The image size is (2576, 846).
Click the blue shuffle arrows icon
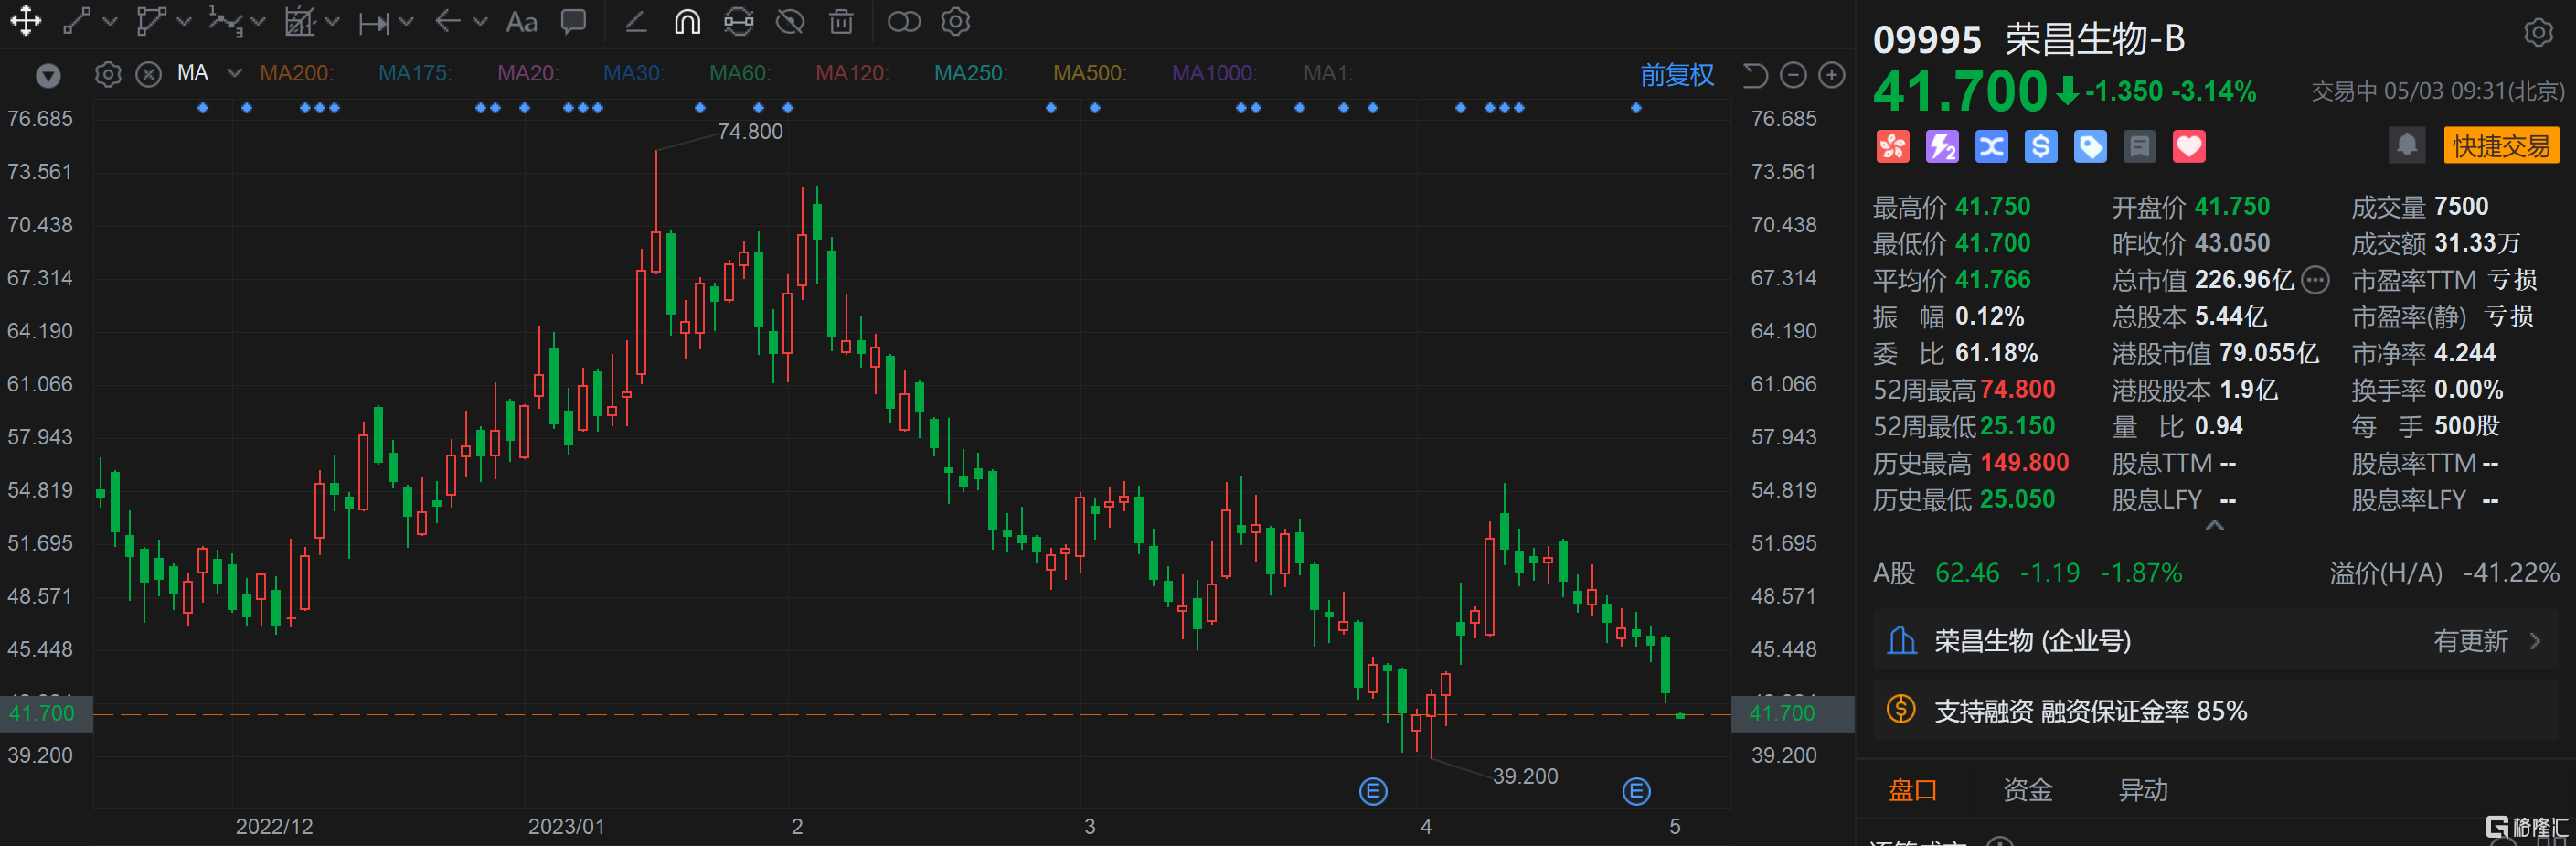click(x=1991, y=147)
